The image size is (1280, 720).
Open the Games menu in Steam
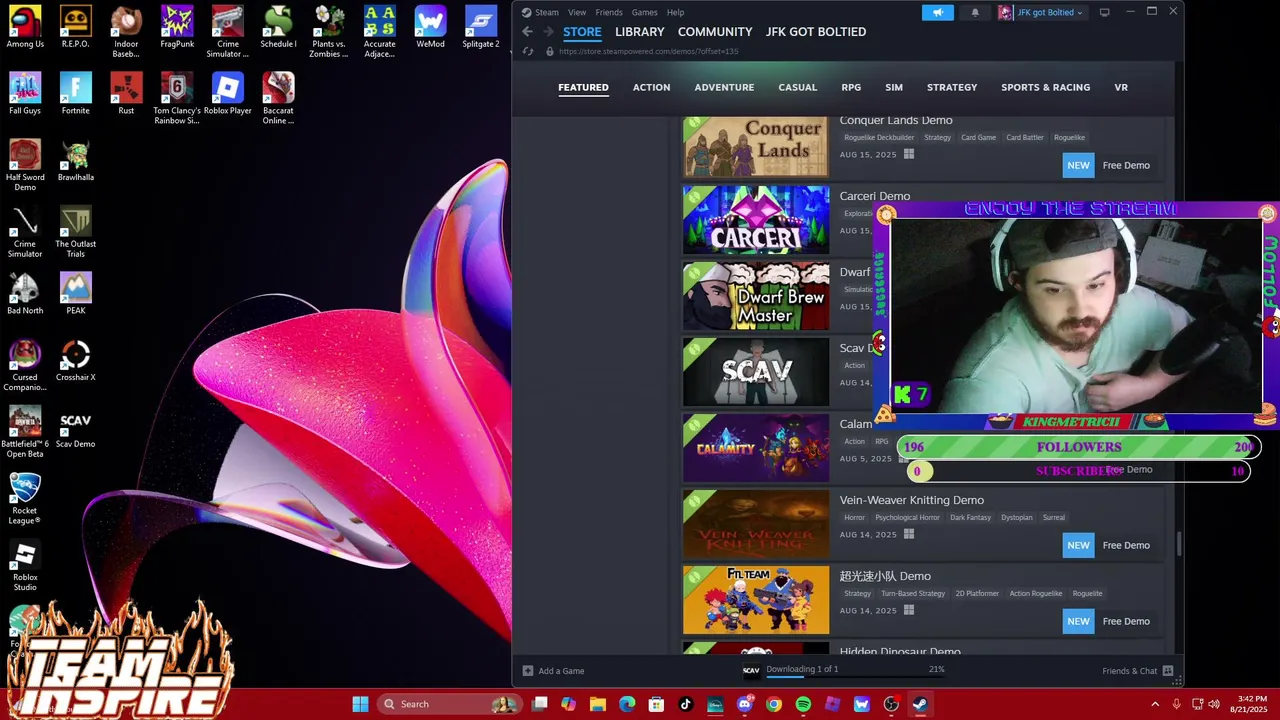click(x=644, y=12)
